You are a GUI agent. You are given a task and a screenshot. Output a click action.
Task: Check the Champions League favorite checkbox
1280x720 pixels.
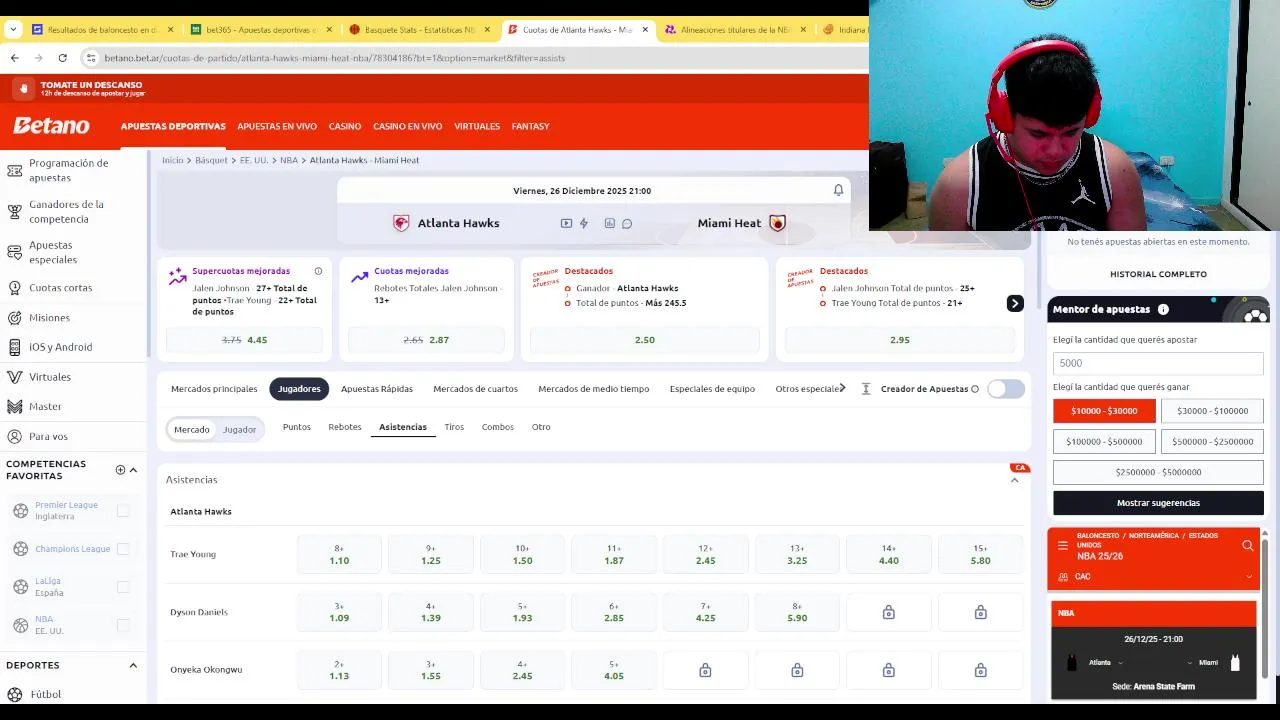pyautogui.click(x=123, y=549)
